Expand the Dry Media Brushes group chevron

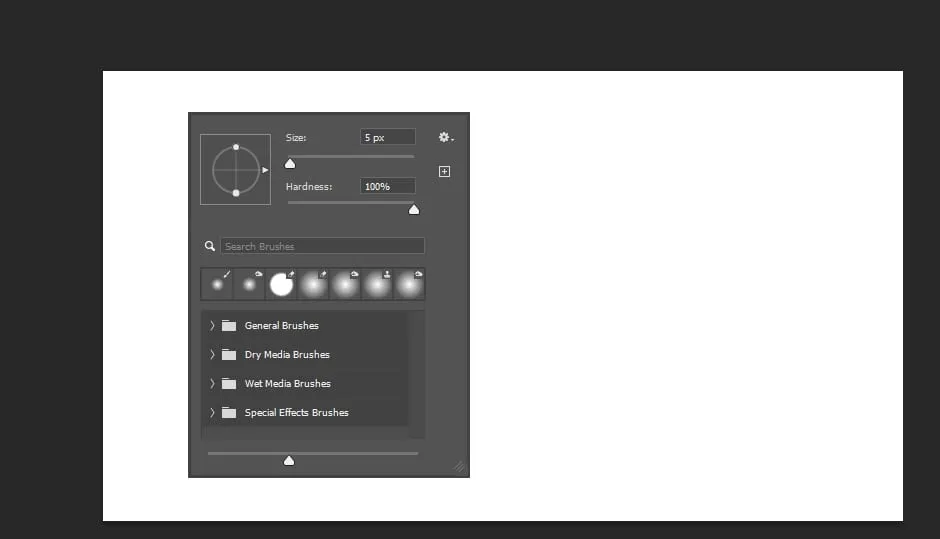point(212,354)
